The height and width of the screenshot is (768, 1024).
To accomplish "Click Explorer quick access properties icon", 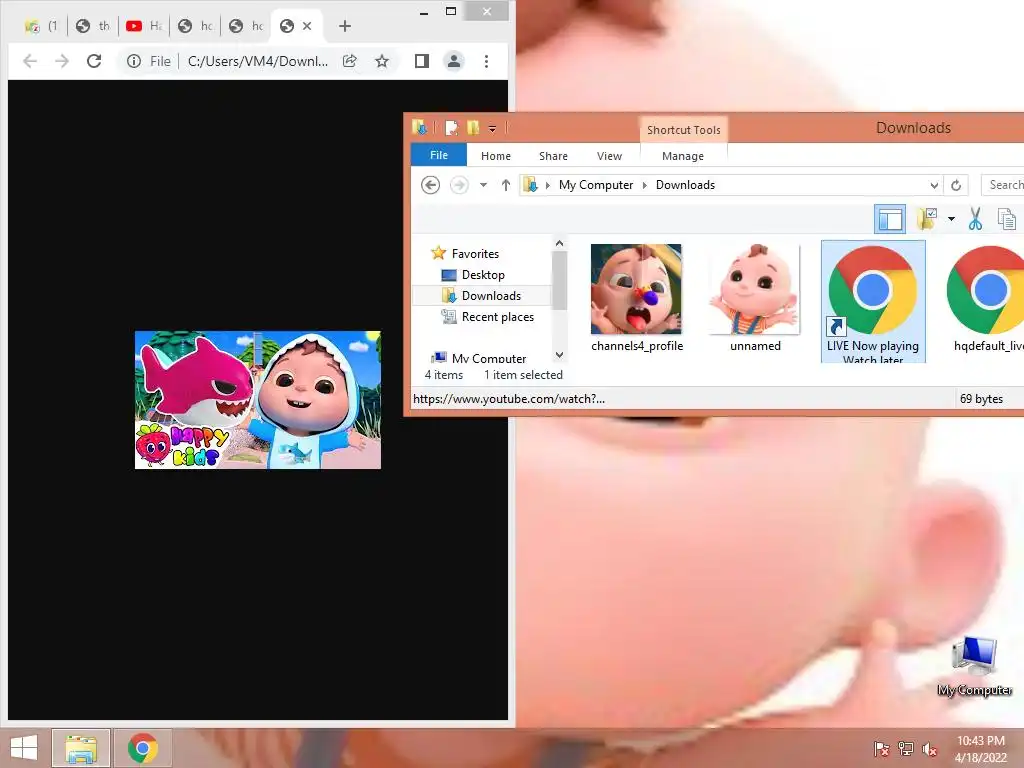I will pyautogui.click(x=451, y=128).
